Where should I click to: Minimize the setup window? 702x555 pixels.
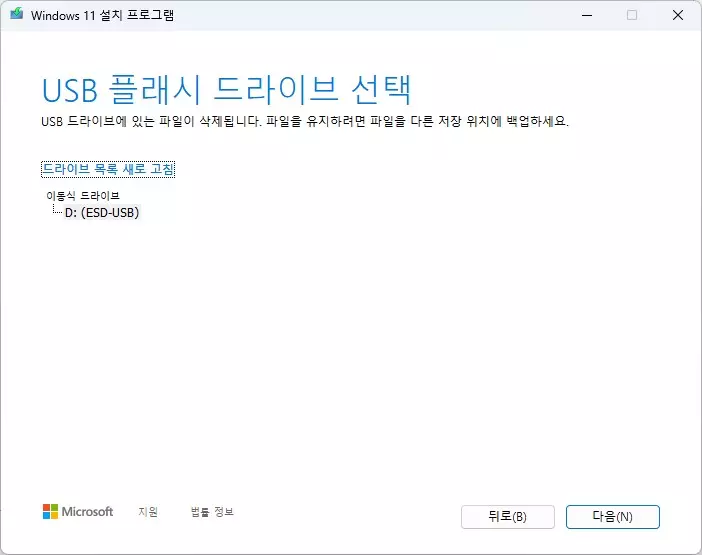coord(587,15)
